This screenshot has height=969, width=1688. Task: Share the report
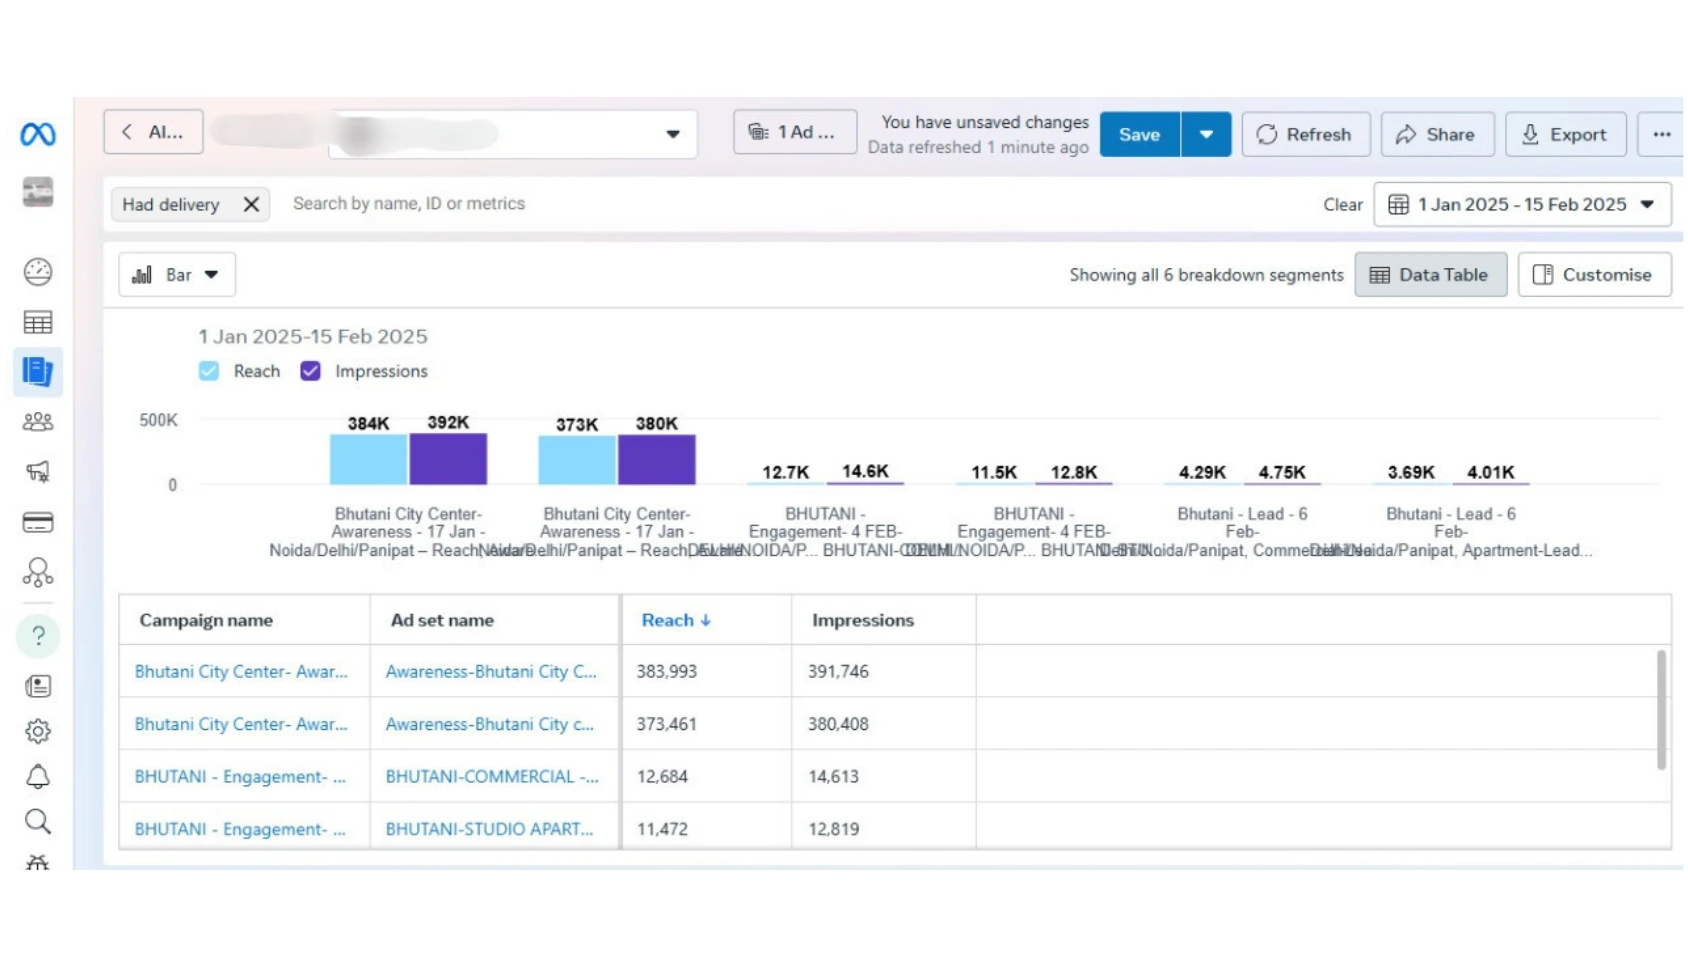click(1437, 134)
